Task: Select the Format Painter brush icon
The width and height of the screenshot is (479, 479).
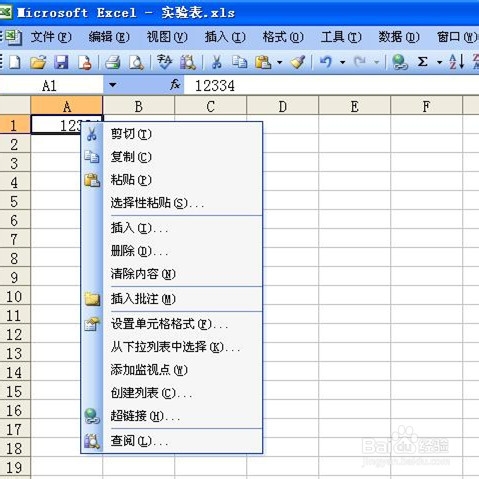Action: coord(298,62)
